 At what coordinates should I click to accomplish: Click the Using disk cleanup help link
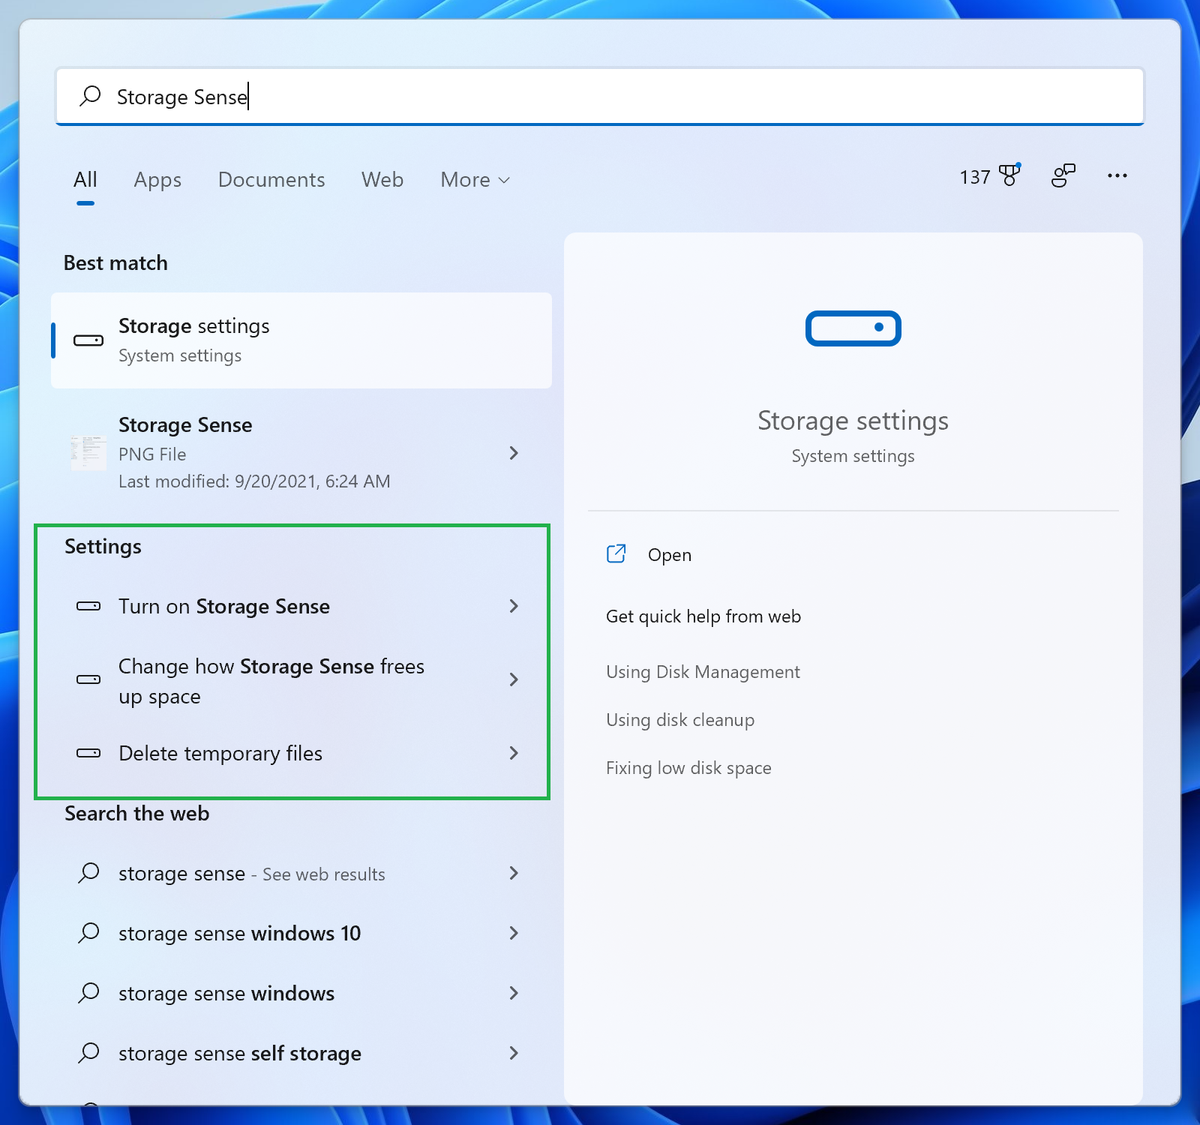pos(680,720)
